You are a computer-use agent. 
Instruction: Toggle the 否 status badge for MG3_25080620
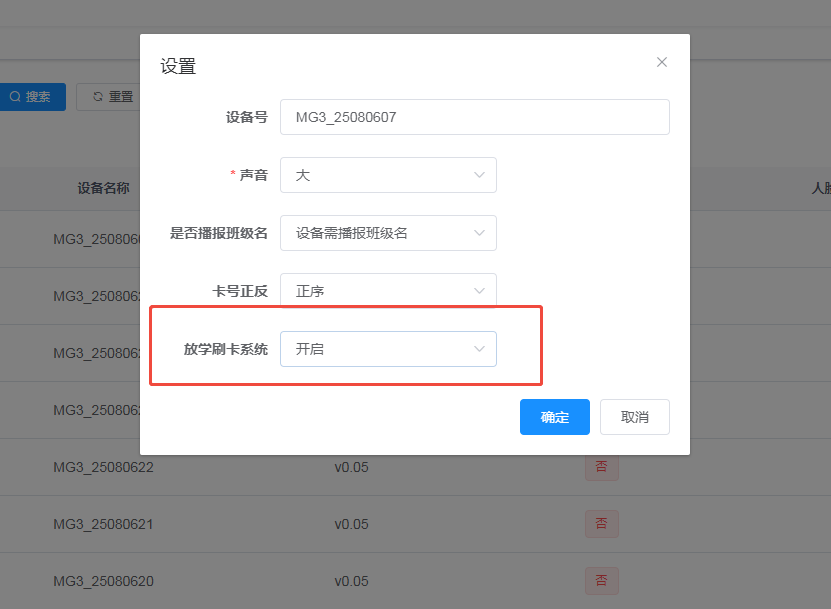601,580
